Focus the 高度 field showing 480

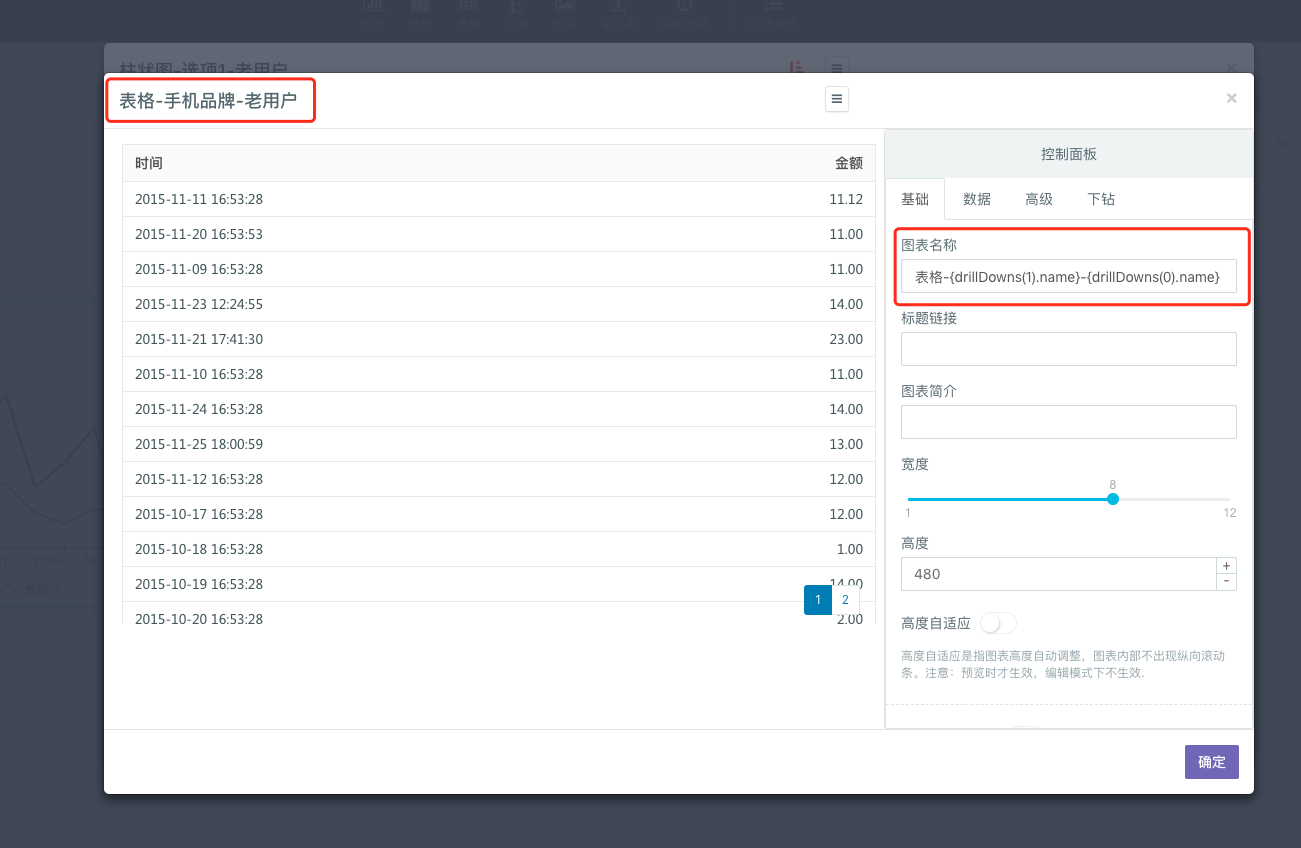(x=1058, y=574)
